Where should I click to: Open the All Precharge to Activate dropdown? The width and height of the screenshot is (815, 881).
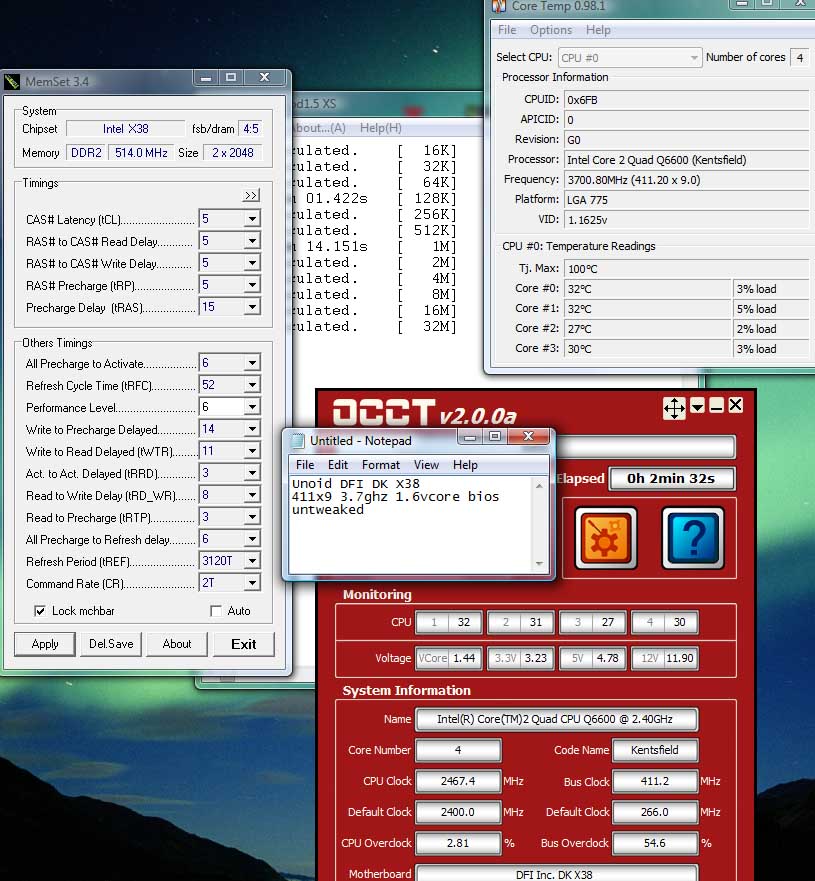click(x=252, y=363)
